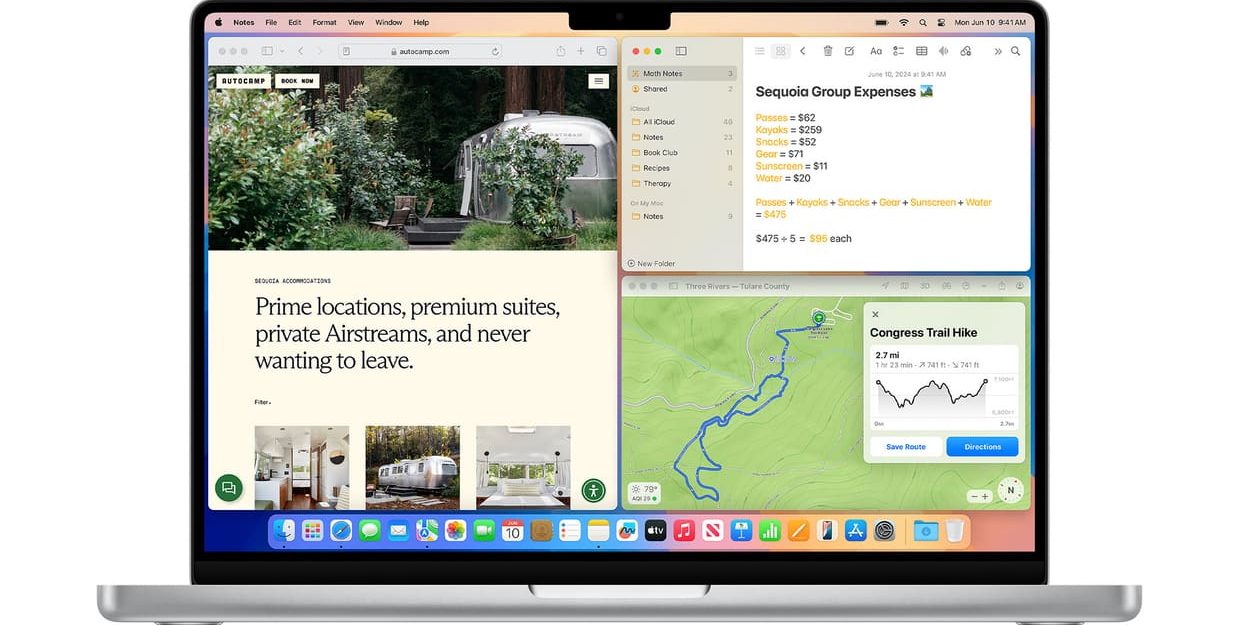Compose a new note in Notes
1250x625 pixels.
[849, 51]
